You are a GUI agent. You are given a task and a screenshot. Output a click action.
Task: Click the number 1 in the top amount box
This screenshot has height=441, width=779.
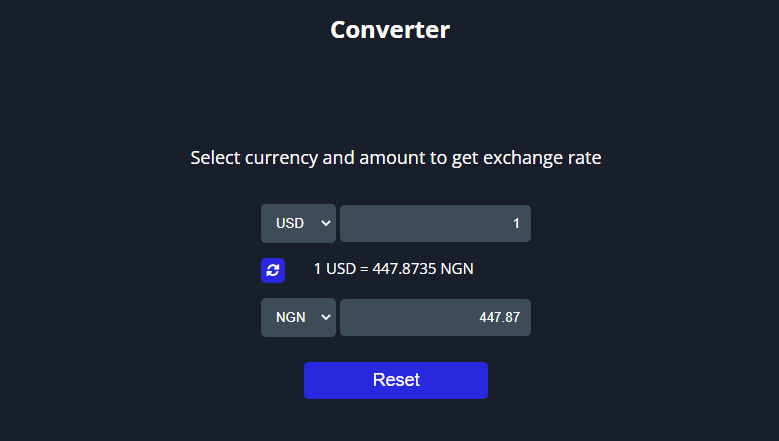tap(516, 223)
